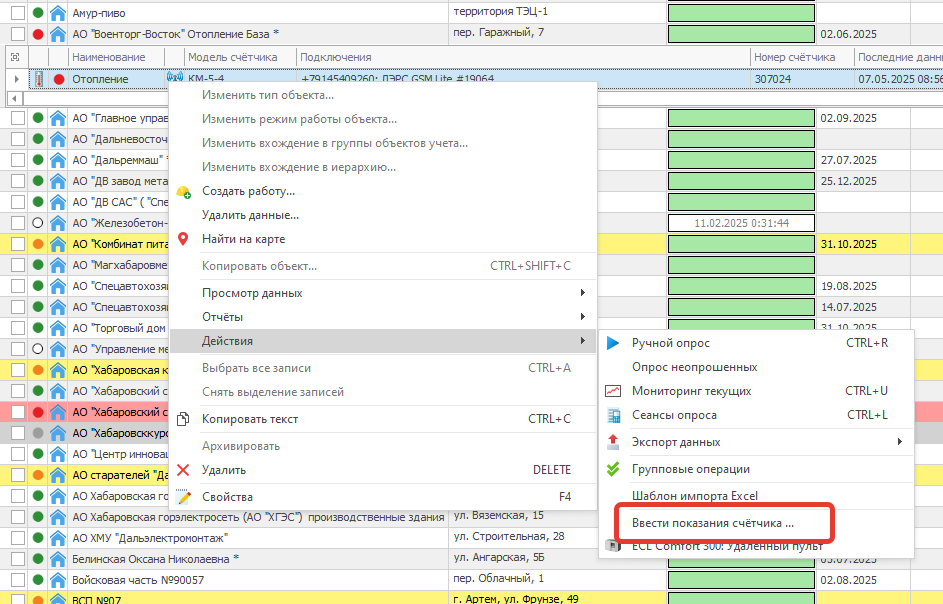Click the cell showing 11.02.2025 0:31:44

[742, 223]
